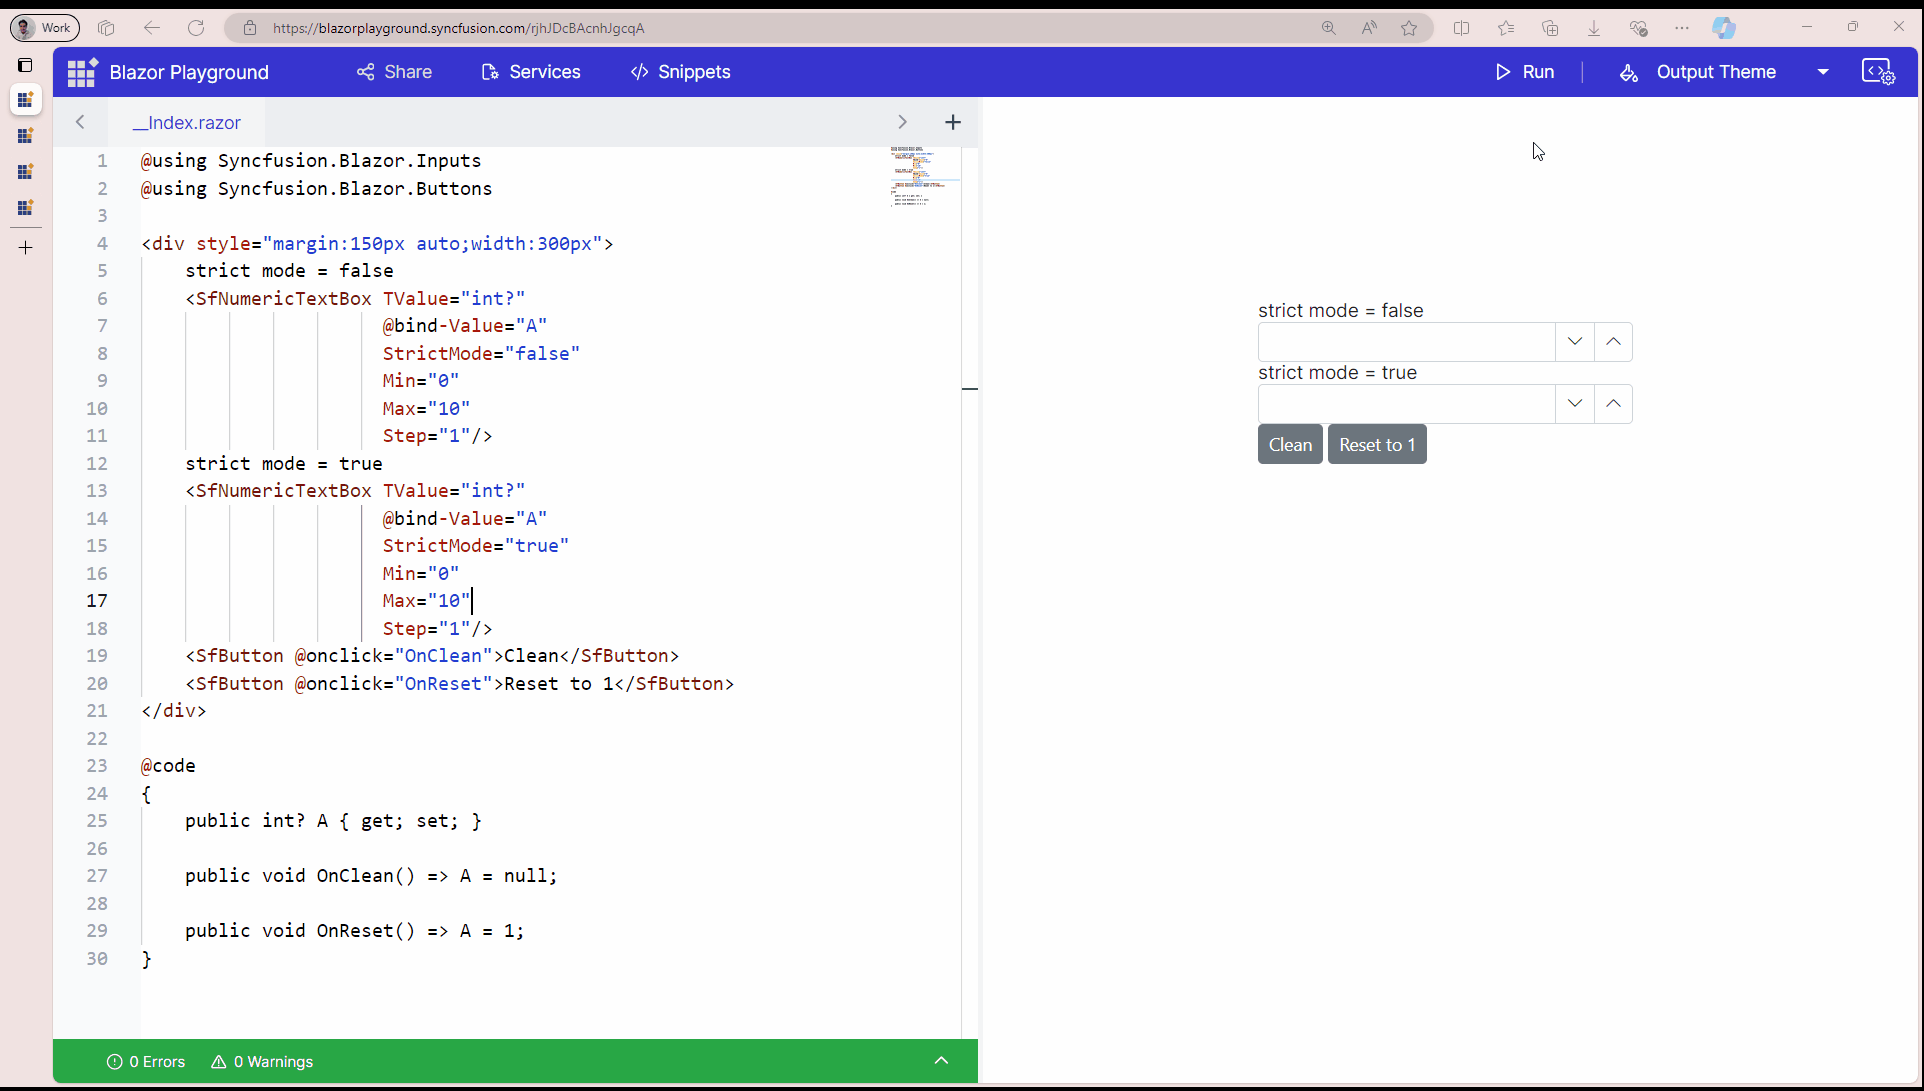1924x1091 pixels.
Task: Expand the errors and warnings panel chevron
Action: point(941,1061)
